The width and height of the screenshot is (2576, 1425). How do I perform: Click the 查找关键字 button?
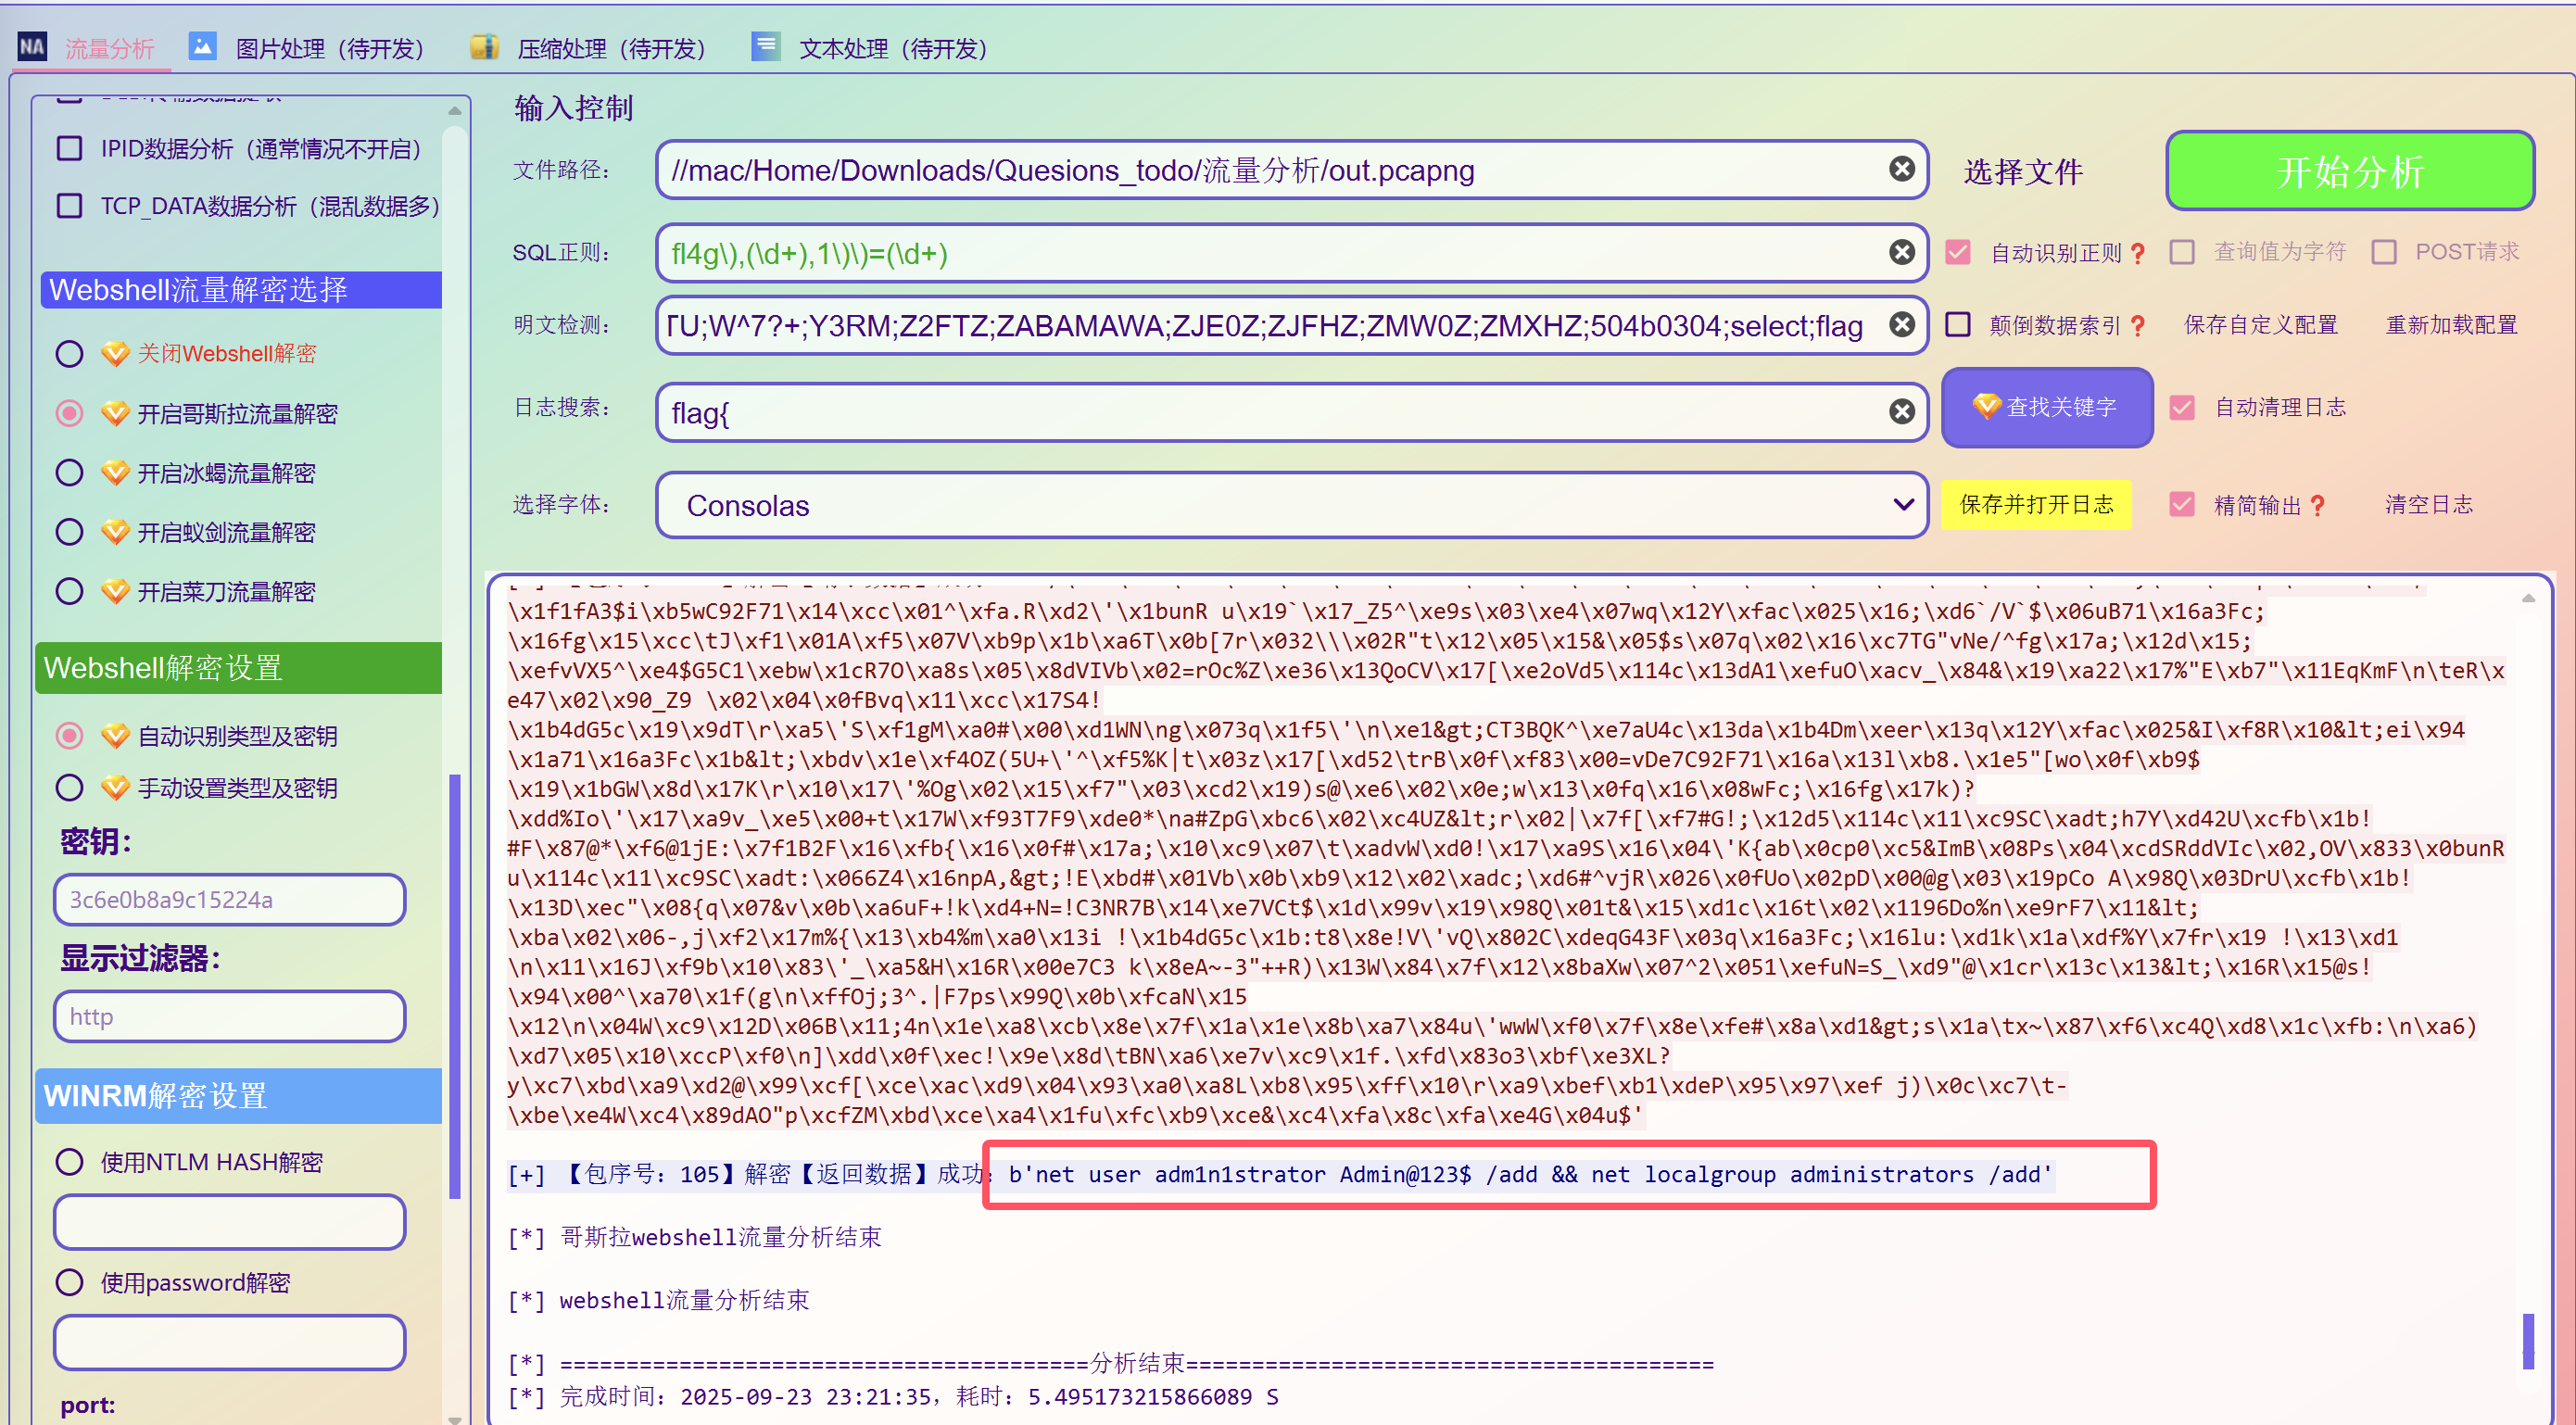coord(2046,407)
